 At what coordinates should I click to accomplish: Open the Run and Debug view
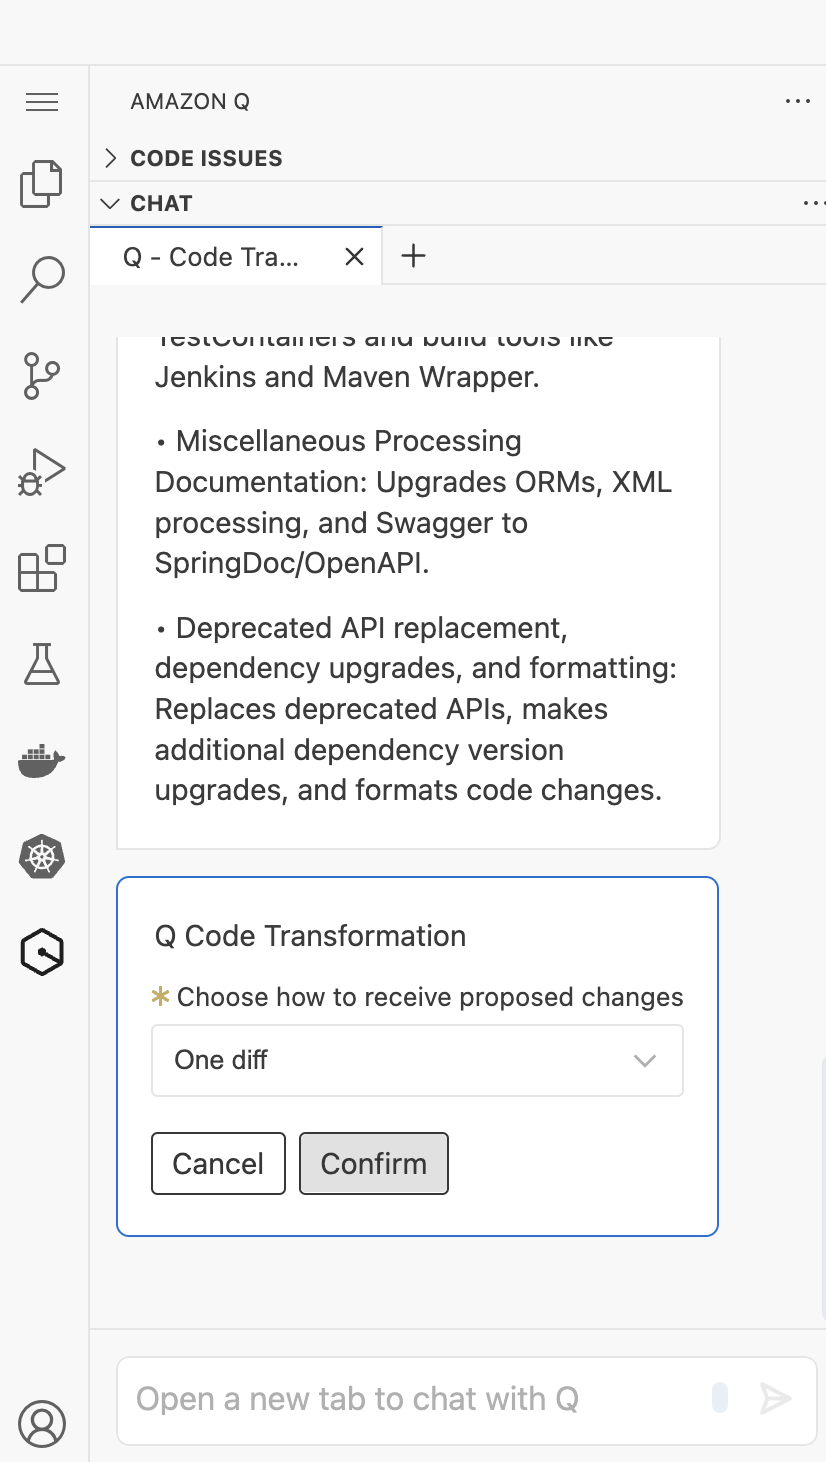[x=41, y=470]
